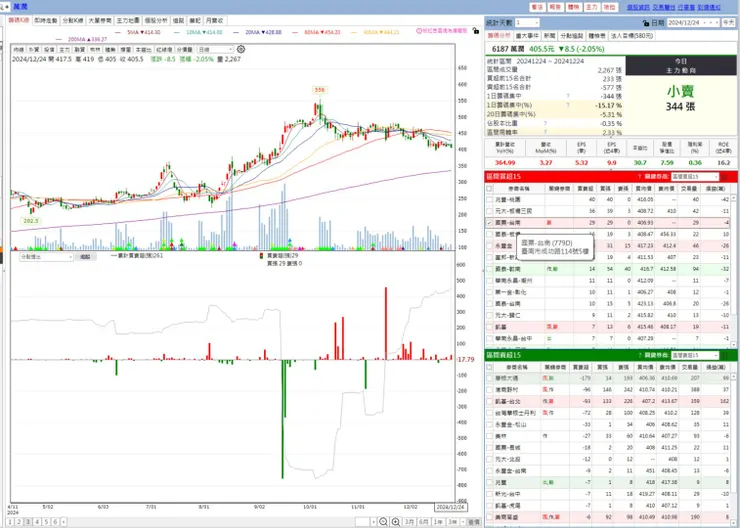The width and height of the screenshot is (740, 528).
Task: Click the pink circled info icon above chart
Action: point(419,31)
